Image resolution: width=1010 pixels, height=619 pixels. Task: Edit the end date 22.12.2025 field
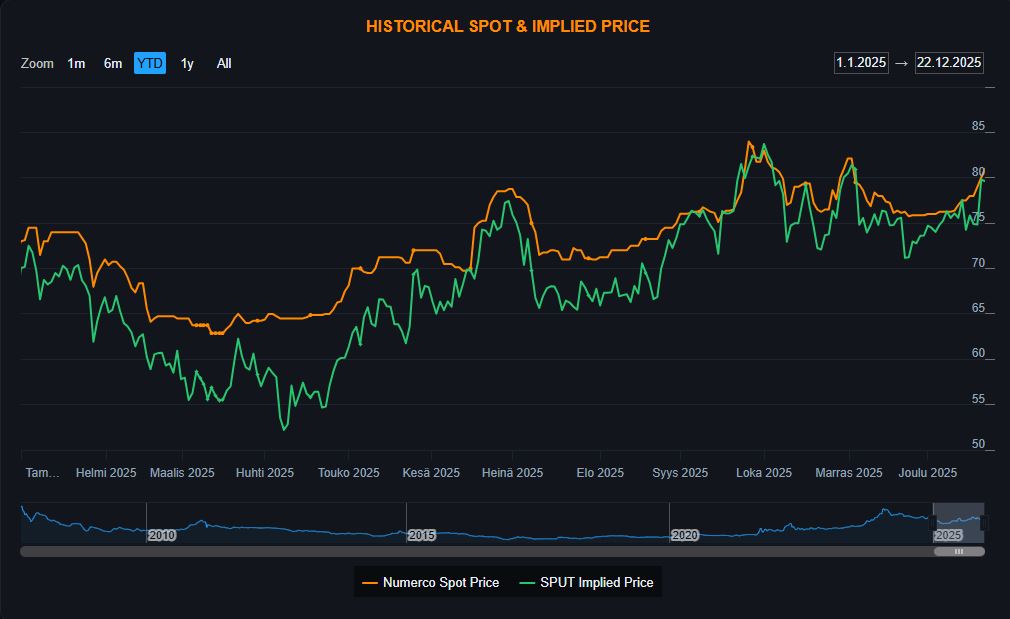949,62
